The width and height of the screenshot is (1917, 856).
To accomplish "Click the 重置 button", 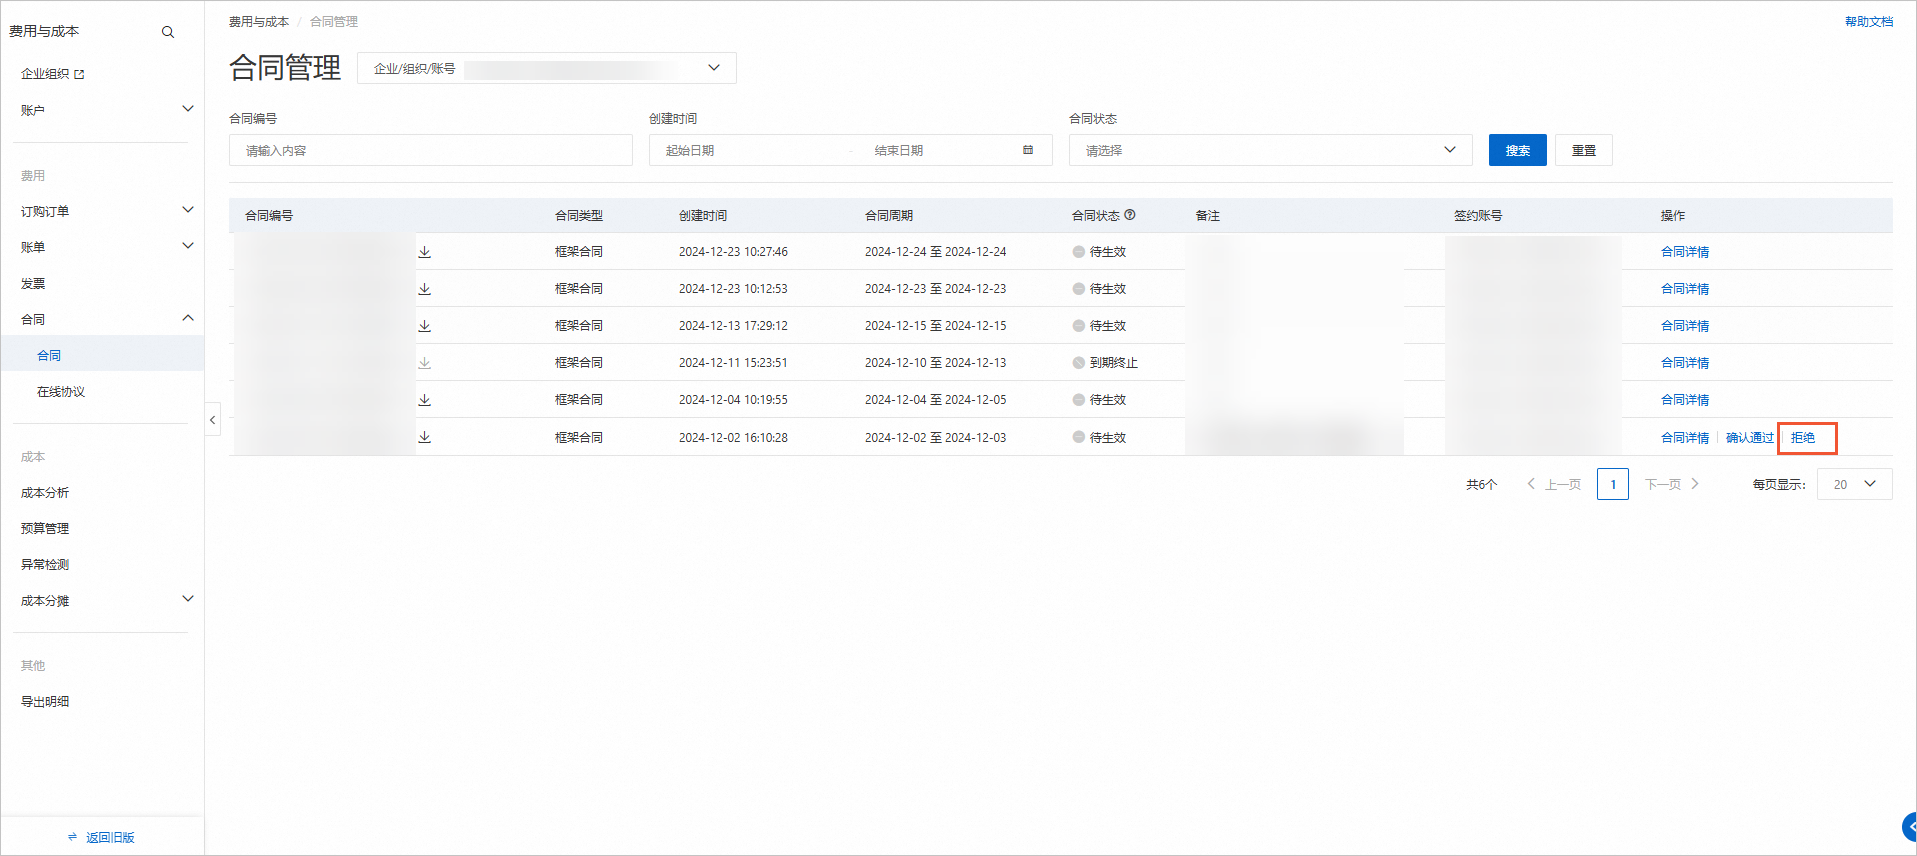I will point(1584,150).
